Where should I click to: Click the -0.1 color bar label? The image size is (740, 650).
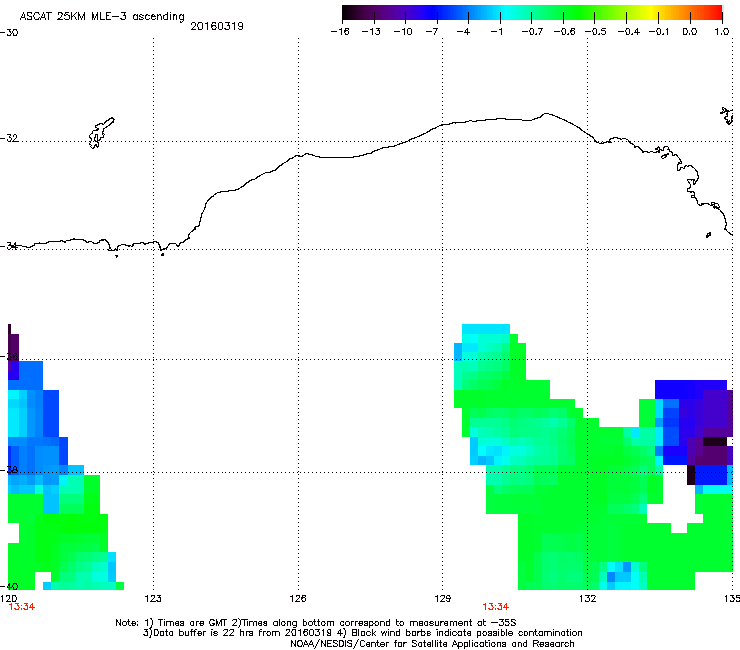(659, 32)
